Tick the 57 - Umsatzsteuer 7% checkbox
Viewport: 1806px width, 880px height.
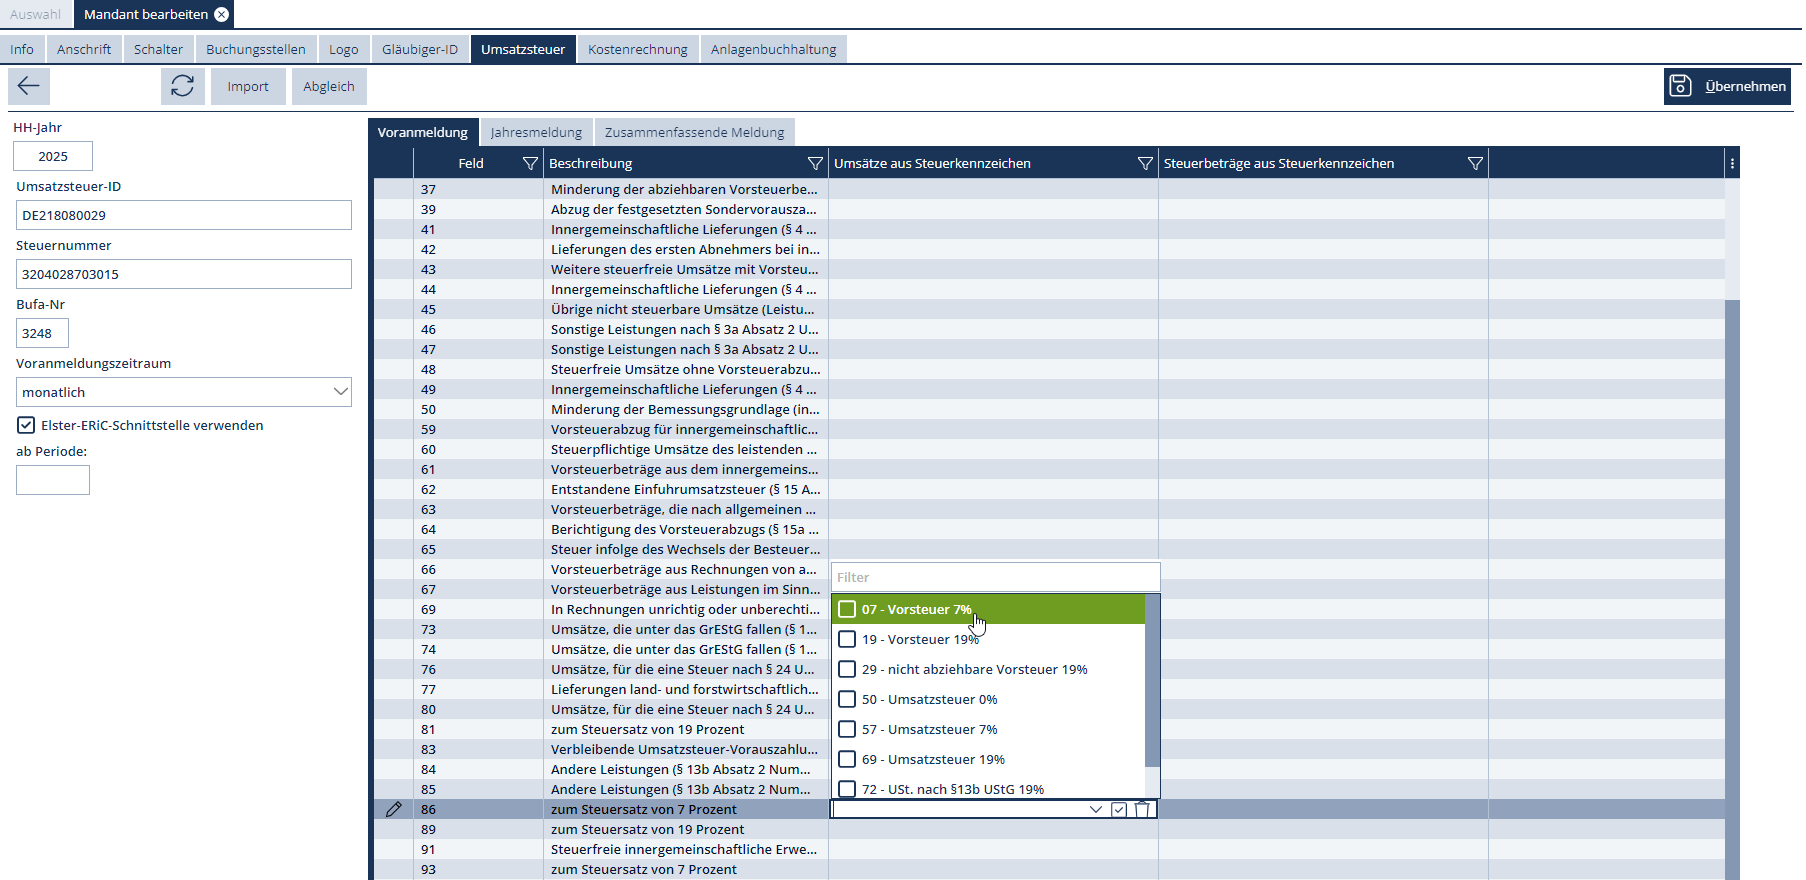click(x=847, y=729)
